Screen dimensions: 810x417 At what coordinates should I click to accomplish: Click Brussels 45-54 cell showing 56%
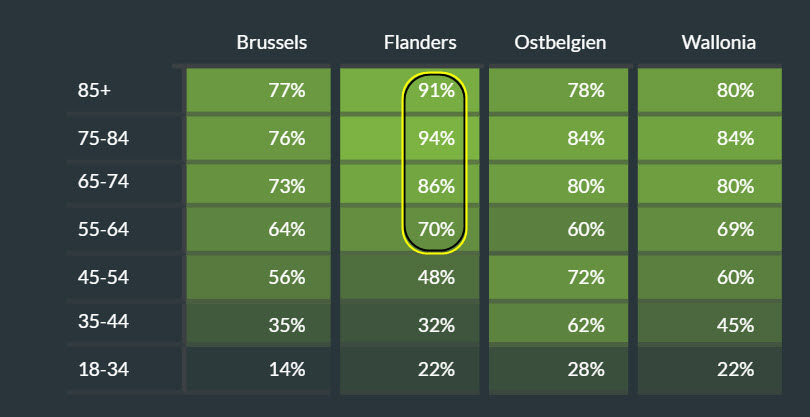[286, 277]
